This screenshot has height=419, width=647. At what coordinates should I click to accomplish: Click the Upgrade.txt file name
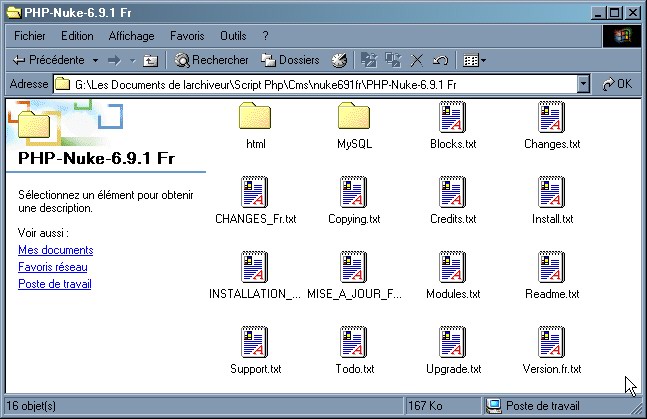pyautogui.click(x=453, y=369)
